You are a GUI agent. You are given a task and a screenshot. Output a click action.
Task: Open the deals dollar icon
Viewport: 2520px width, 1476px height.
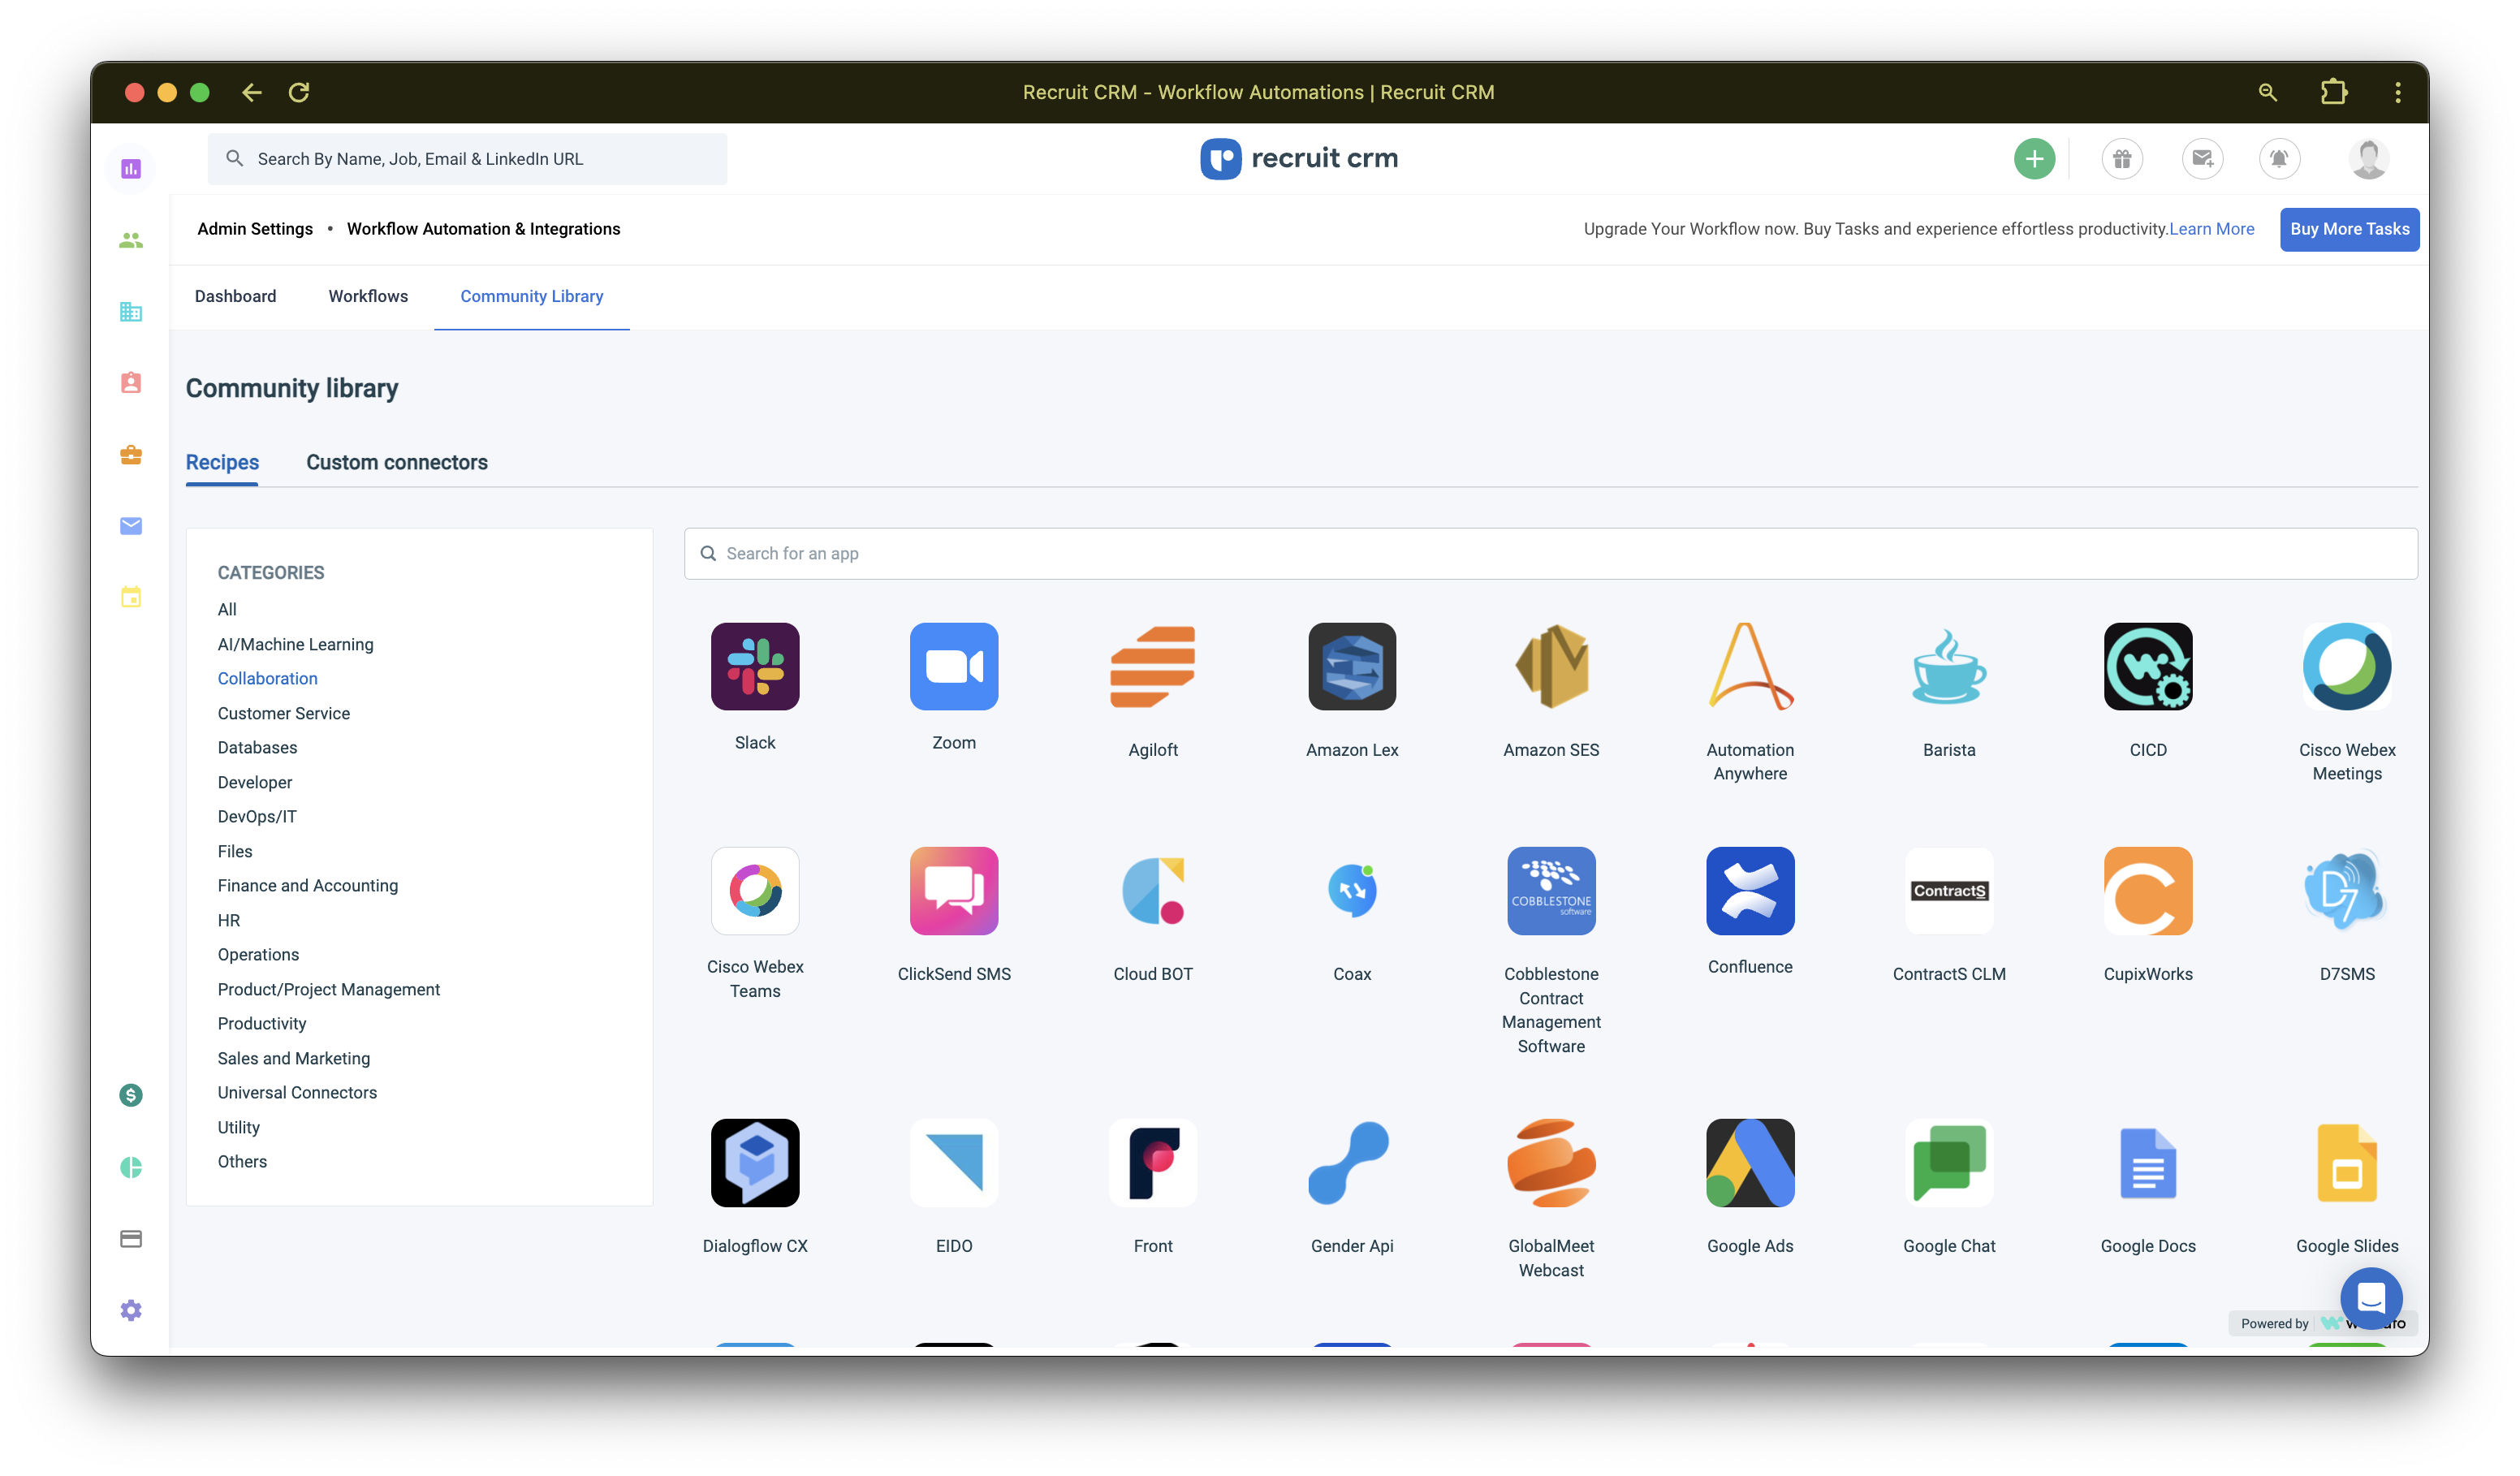click(130, 1095)
